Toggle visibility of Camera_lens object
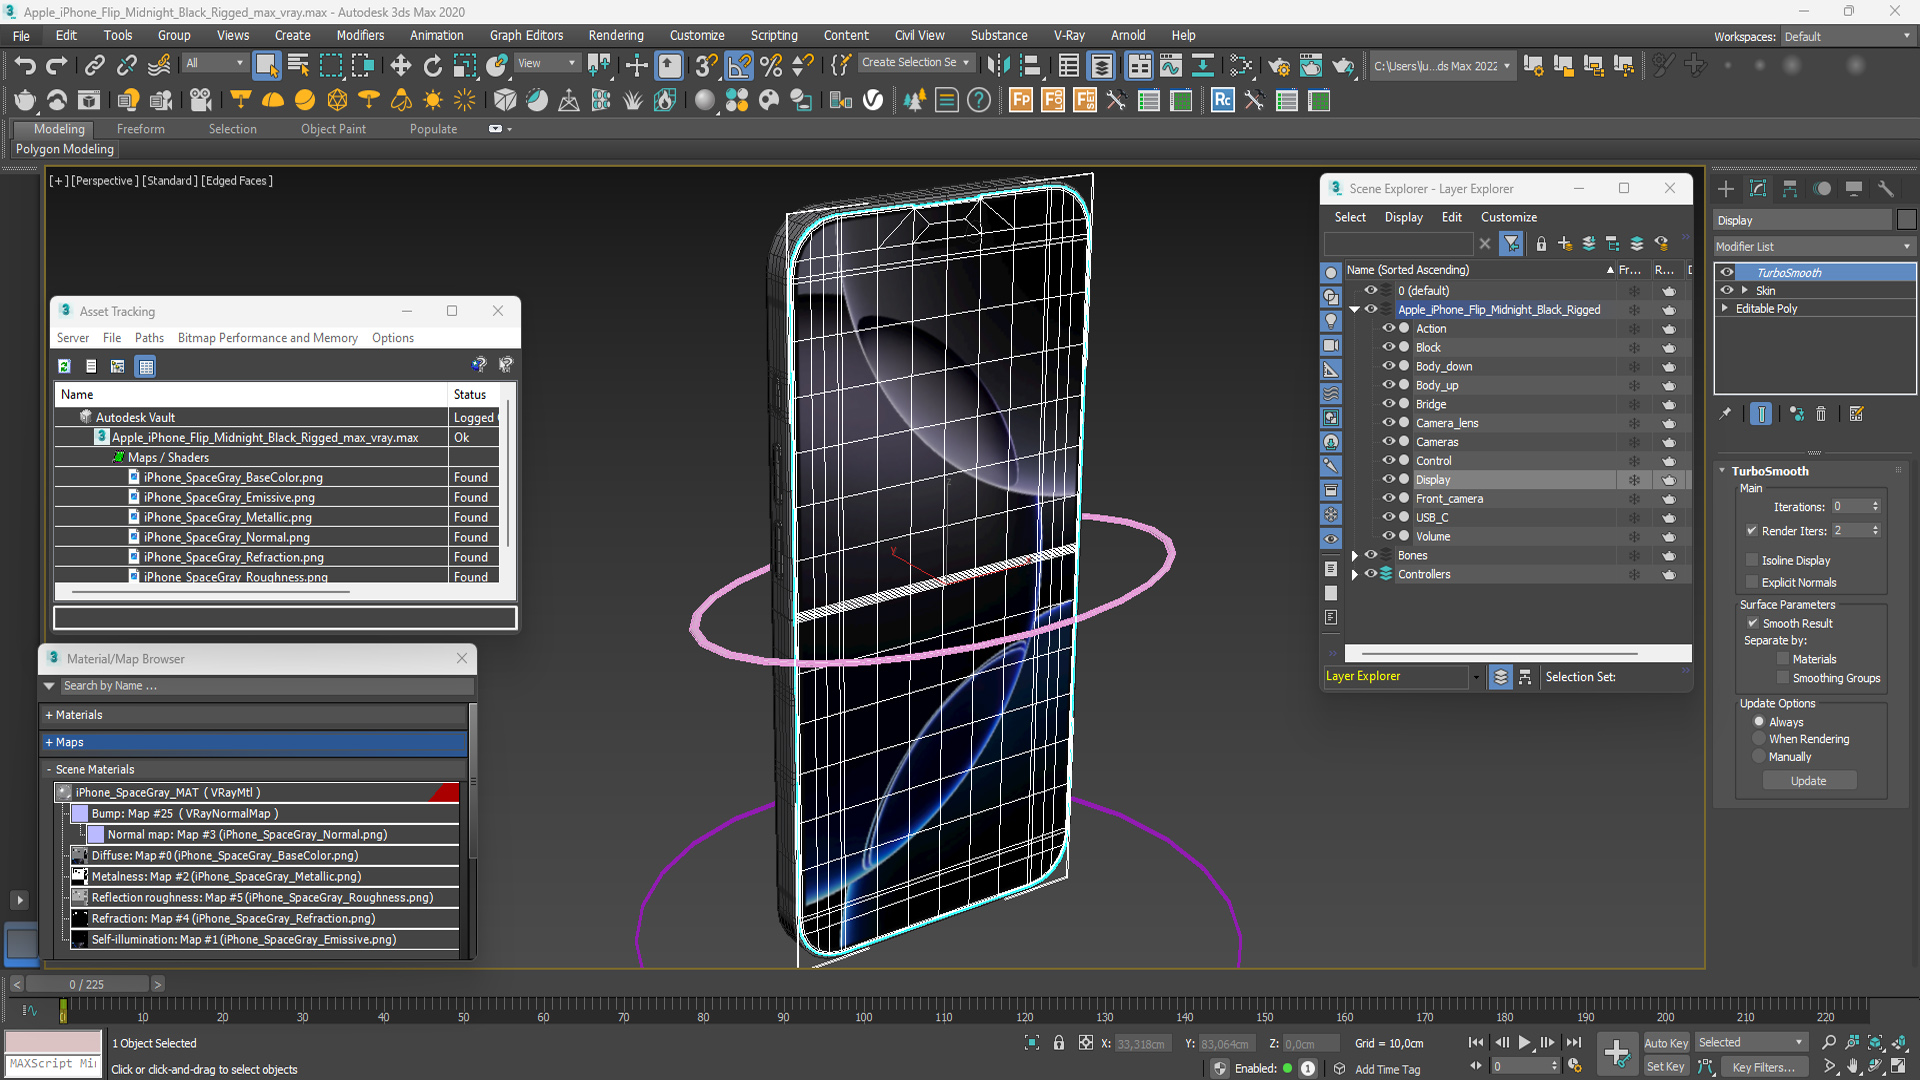This screenshot has width=1920, height=1080. [1388, 423]
